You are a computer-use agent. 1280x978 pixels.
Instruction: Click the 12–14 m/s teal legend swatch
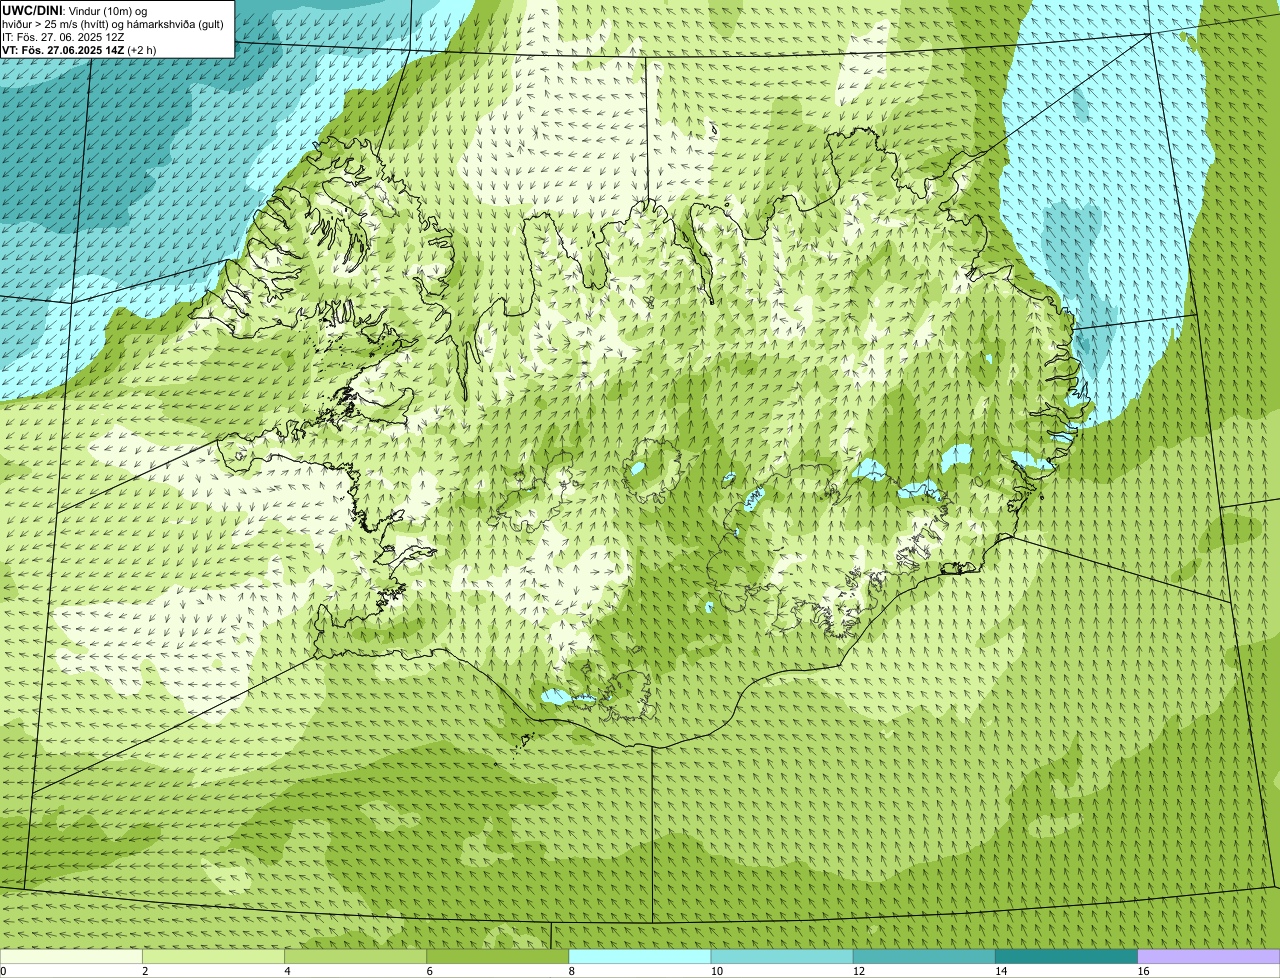pos(924,956)
